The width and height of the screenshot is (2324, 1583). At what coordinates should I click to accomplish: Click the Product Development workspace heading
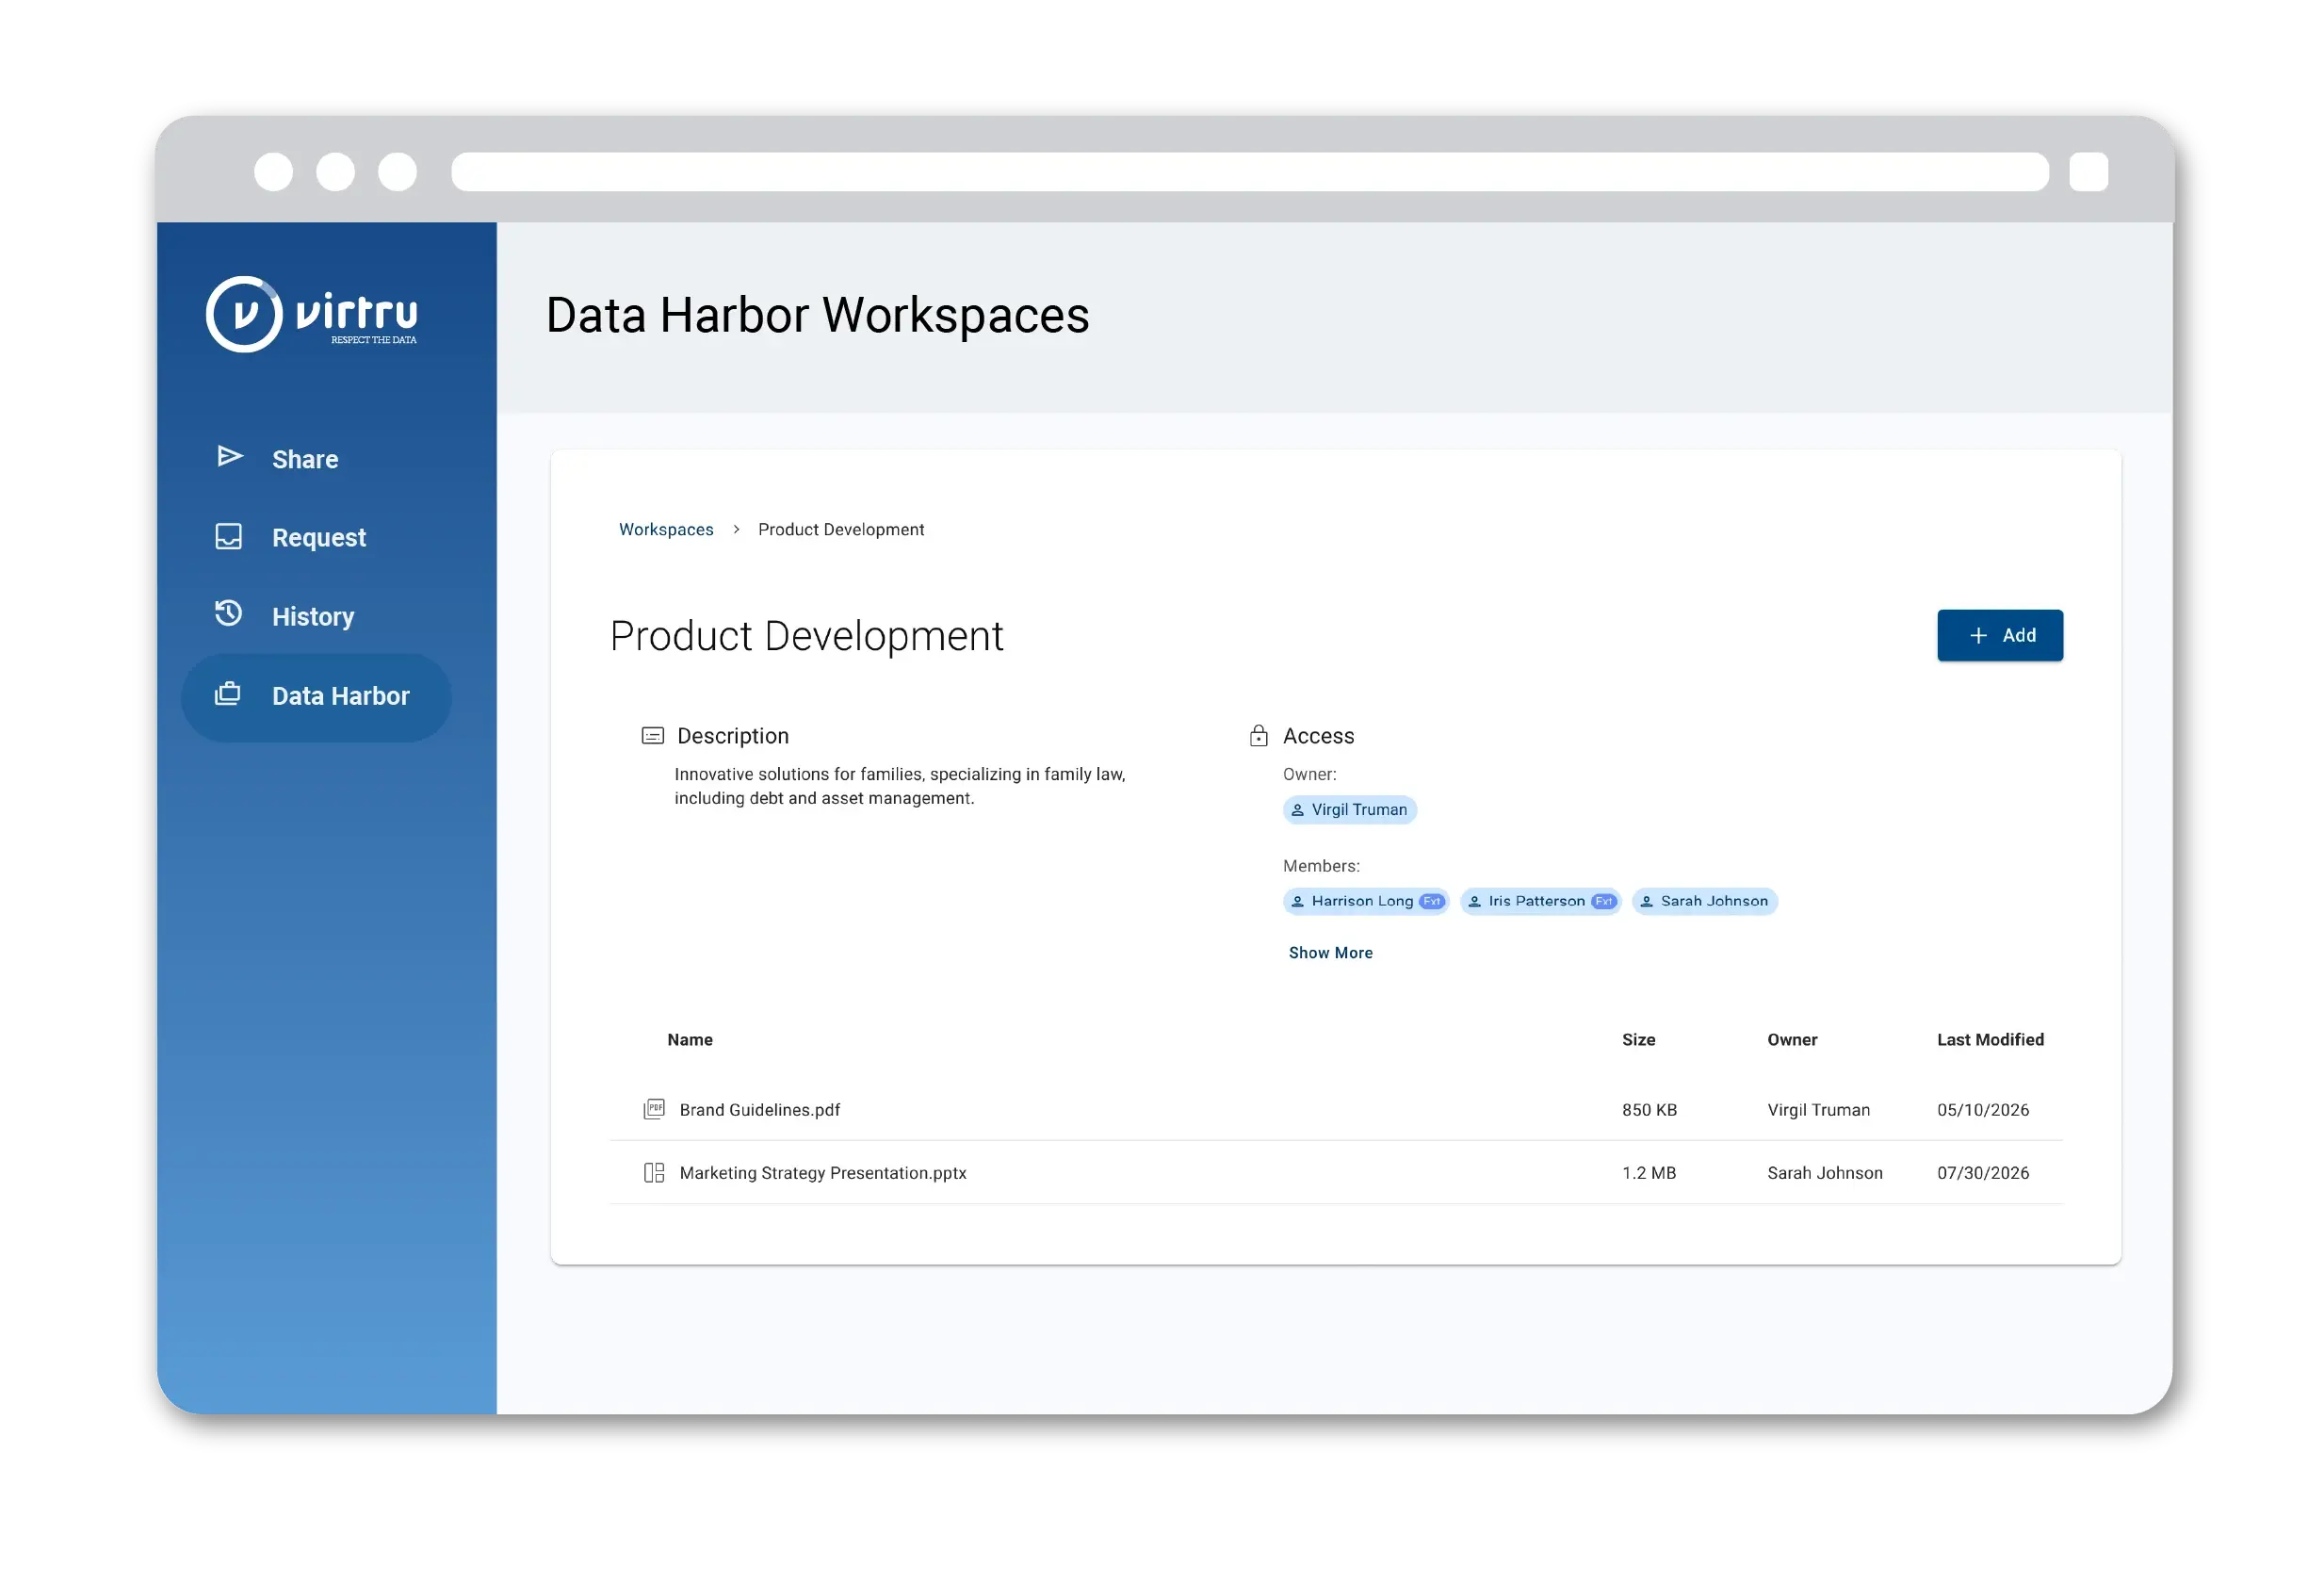[x=806, y=637]
